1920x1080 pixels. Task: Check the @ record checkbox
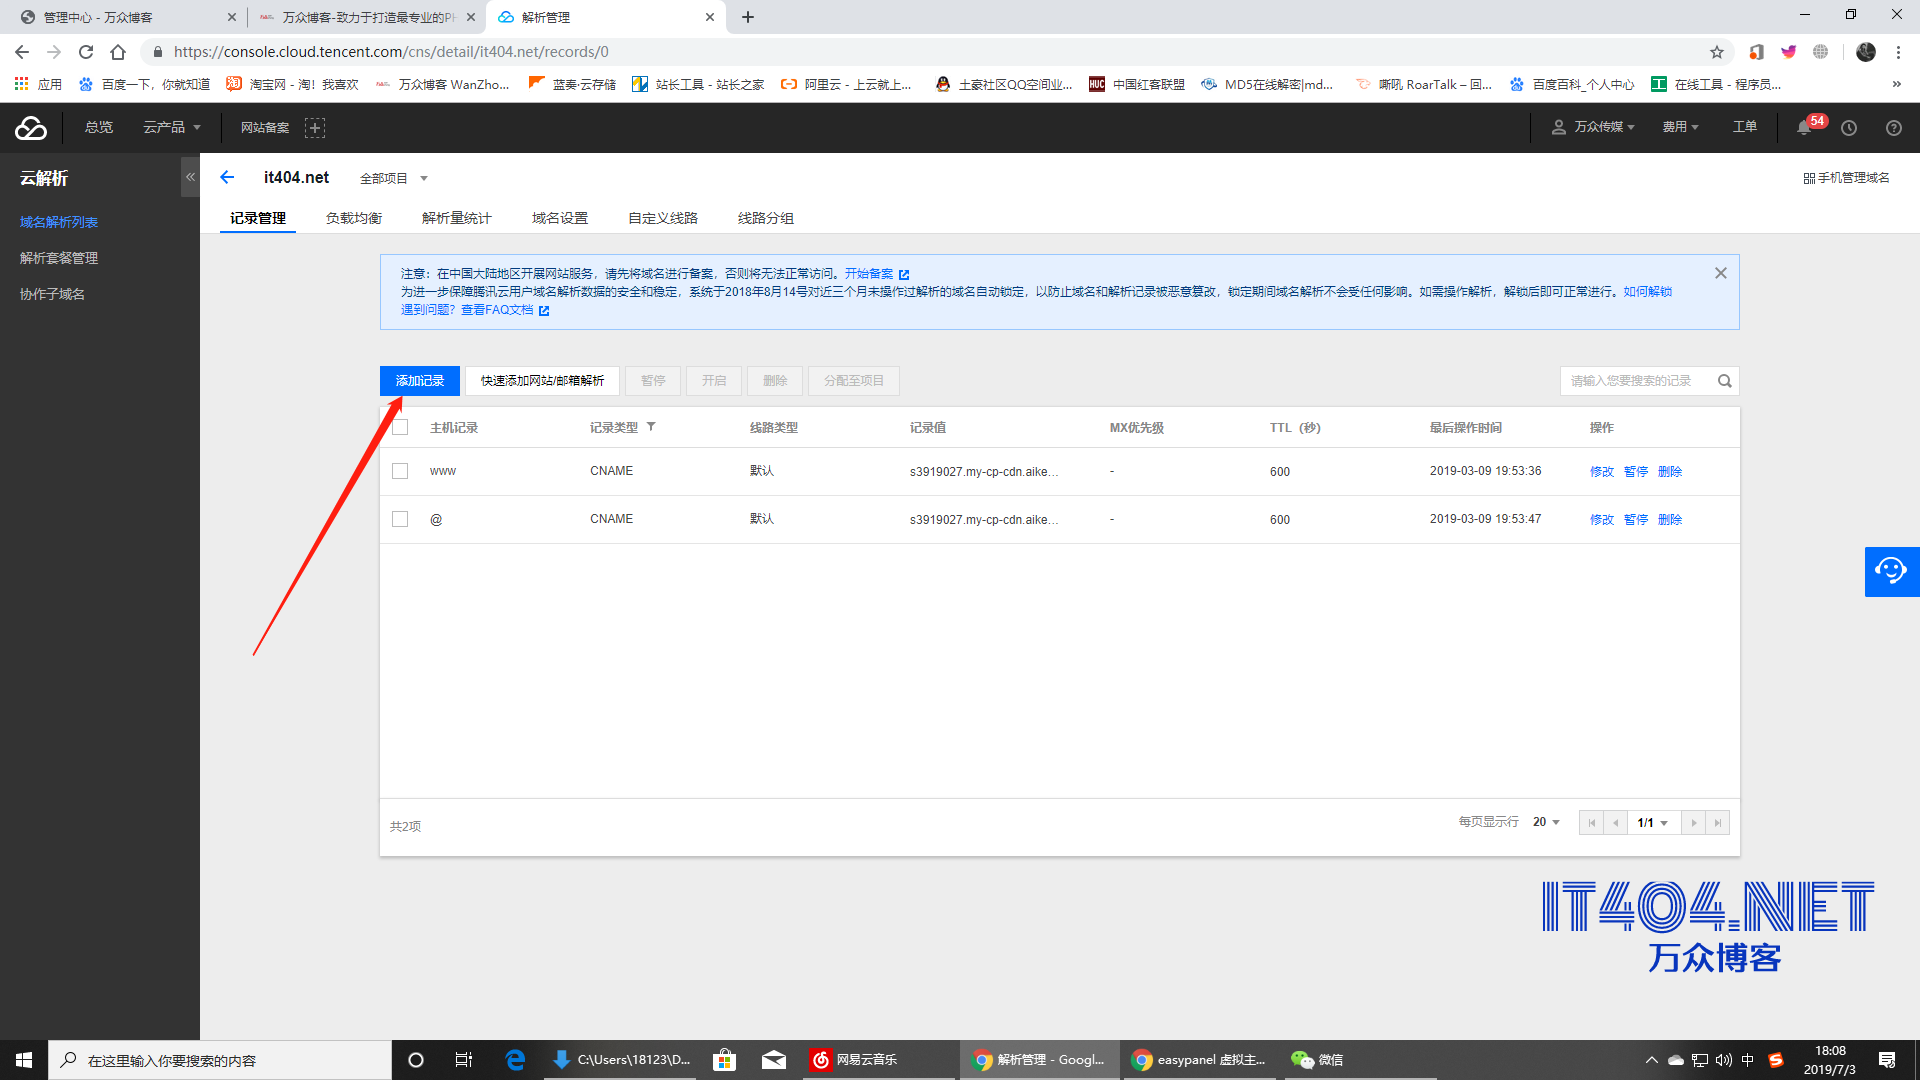pos(400,519)
